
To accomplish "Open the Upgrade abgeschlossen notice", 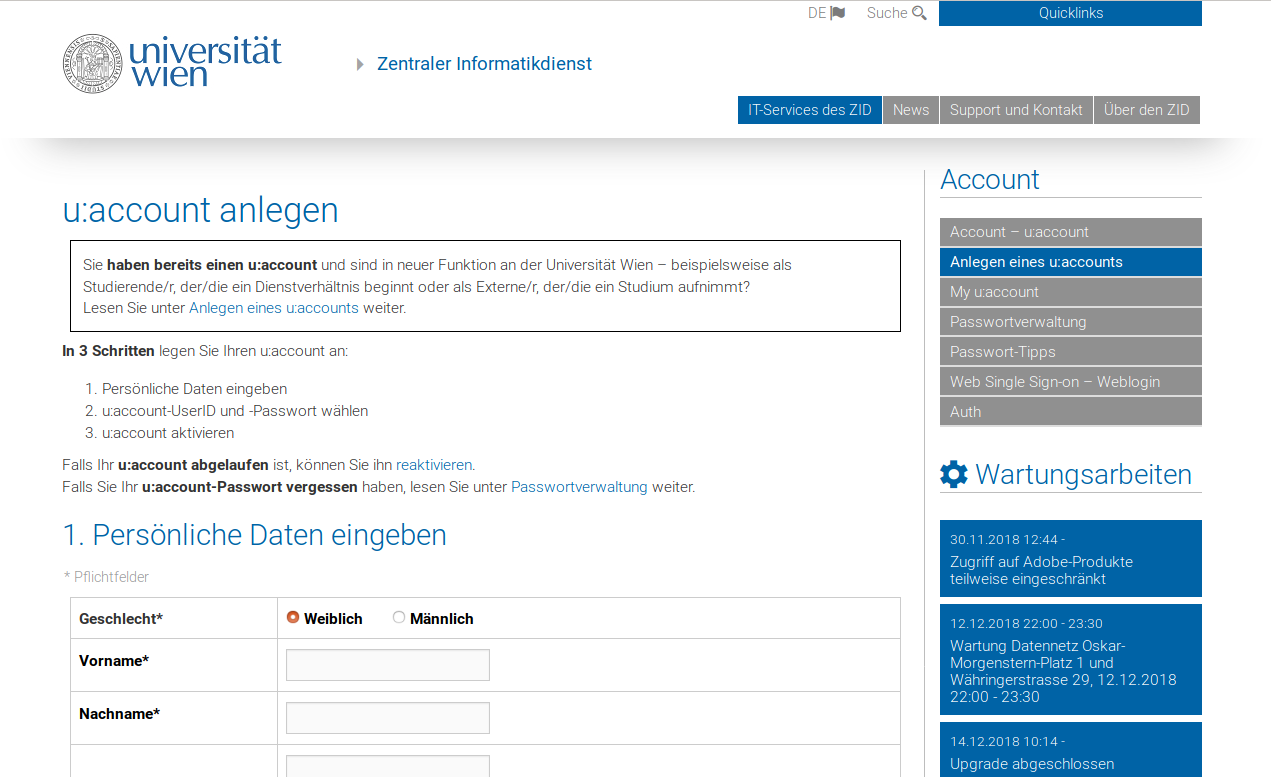I will click(x=1071, y=750).
